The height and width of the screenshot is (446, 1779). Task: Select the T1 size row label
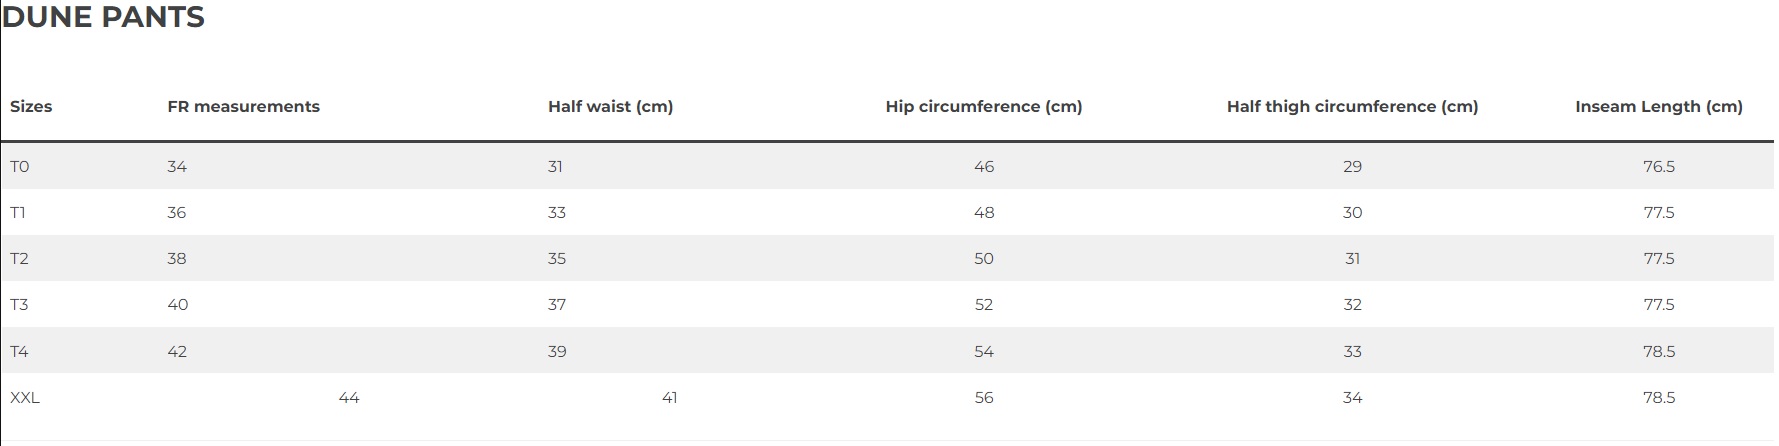(18, 212)
